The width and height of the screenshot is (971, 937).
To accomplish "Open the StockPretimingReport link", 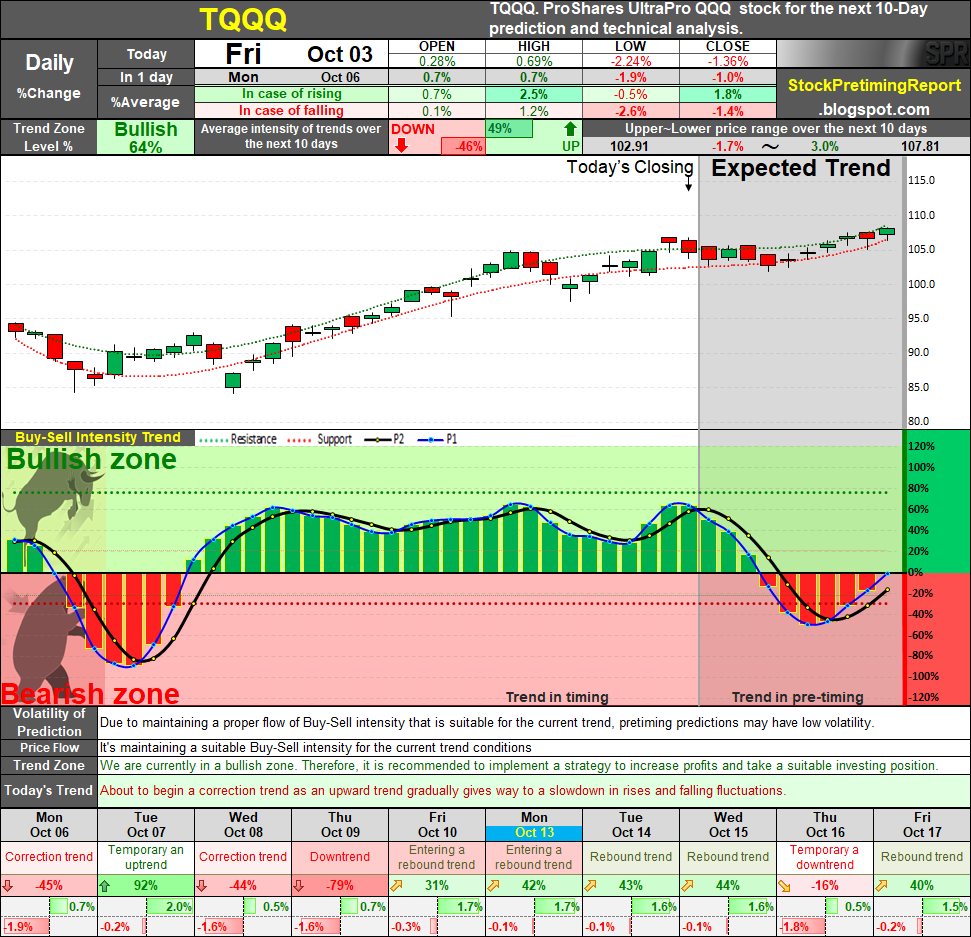I will click(874, 85).
